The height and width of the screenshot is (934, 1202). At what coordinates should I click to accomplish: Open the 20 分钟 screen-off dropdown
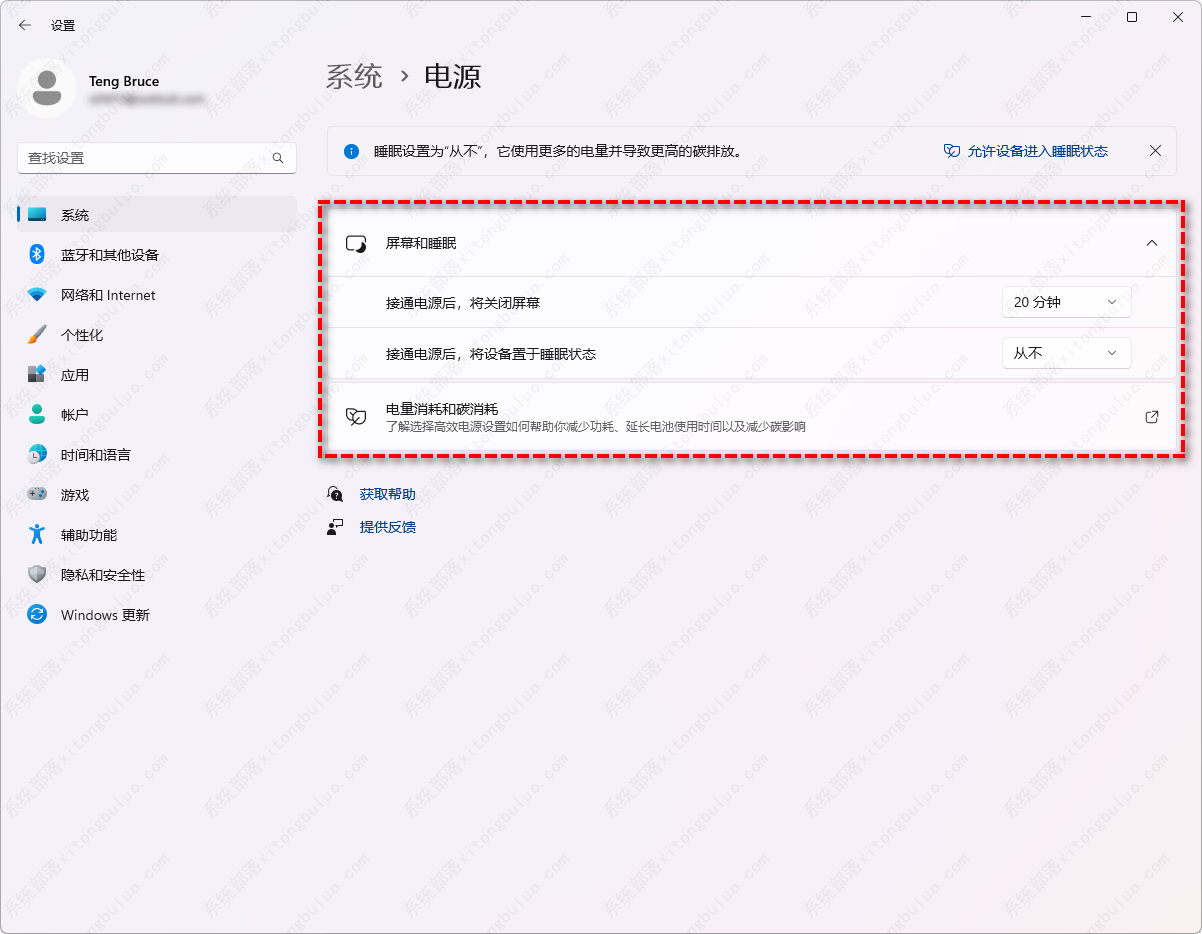(x=1066, y=302)
